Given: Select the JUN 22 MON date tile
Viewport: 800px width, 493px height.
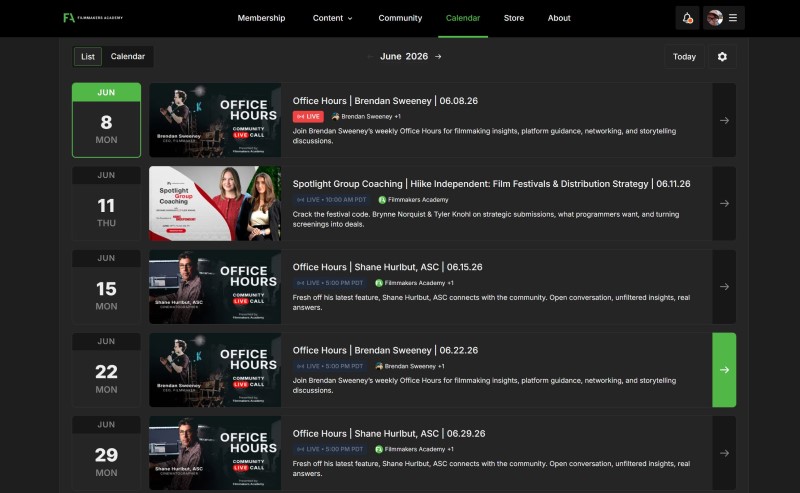Looking at the screenshot, I should click(106, 370).
